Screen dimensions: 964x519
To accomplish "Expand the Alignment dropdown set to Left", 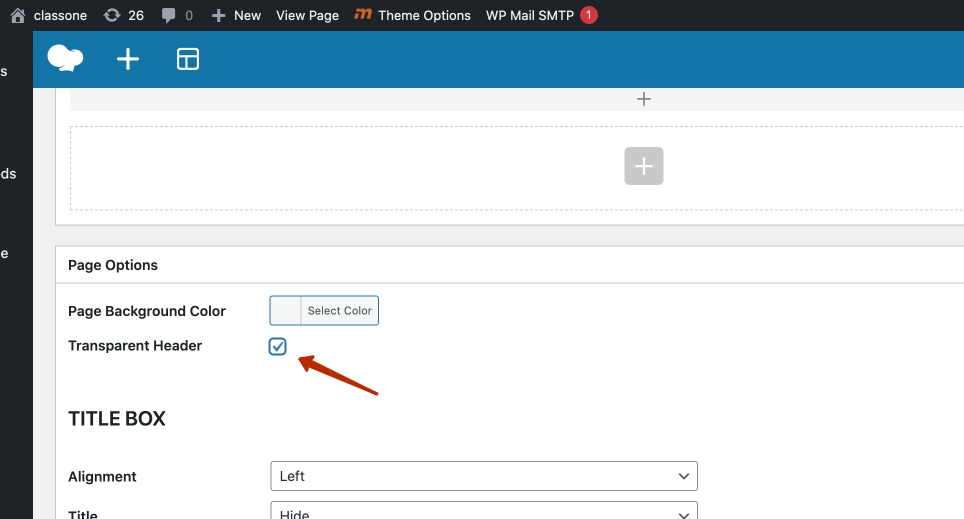I will pyautogui.click(x=484, y=476).
